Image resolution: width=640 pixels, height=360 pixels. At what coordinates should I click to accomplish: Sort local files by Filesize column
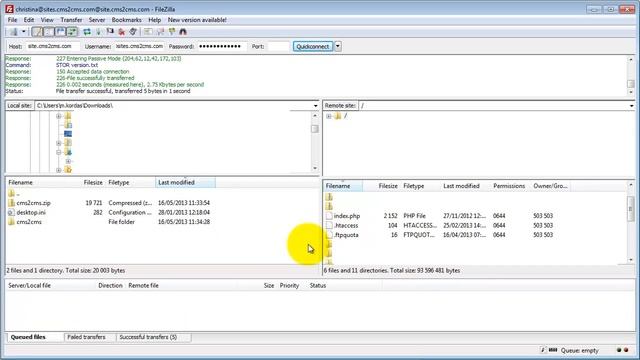click(x=93, y=182)
